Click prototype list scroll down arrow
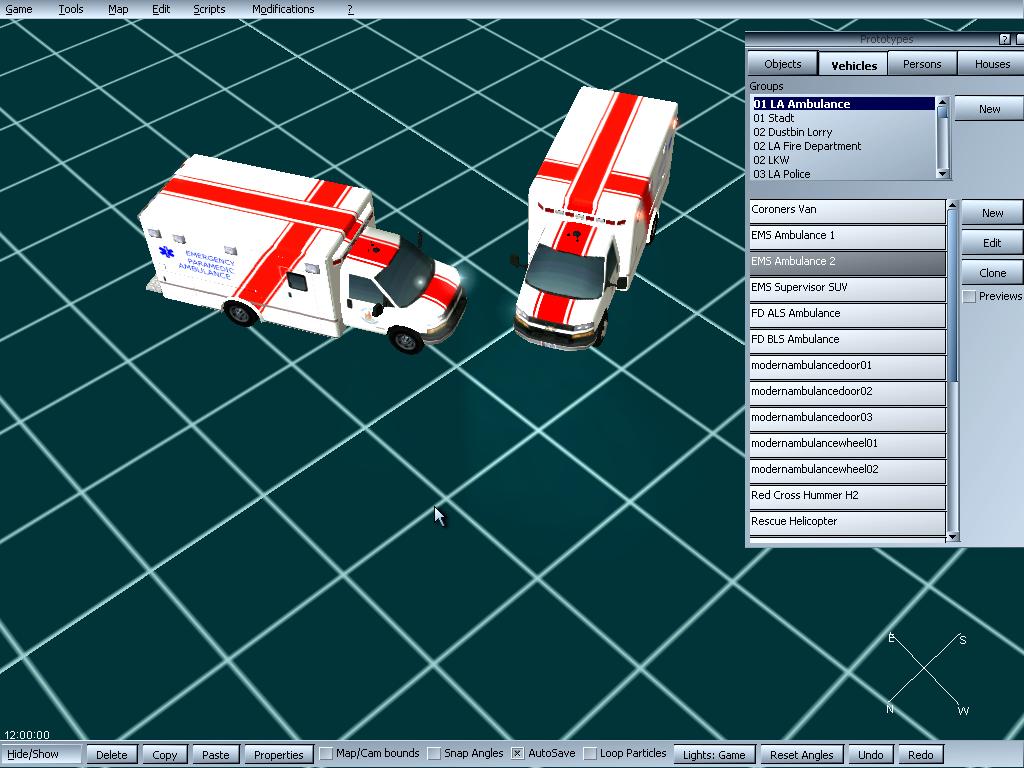Viewport: 1024px width, 768px height. click(x=952, y=537)
